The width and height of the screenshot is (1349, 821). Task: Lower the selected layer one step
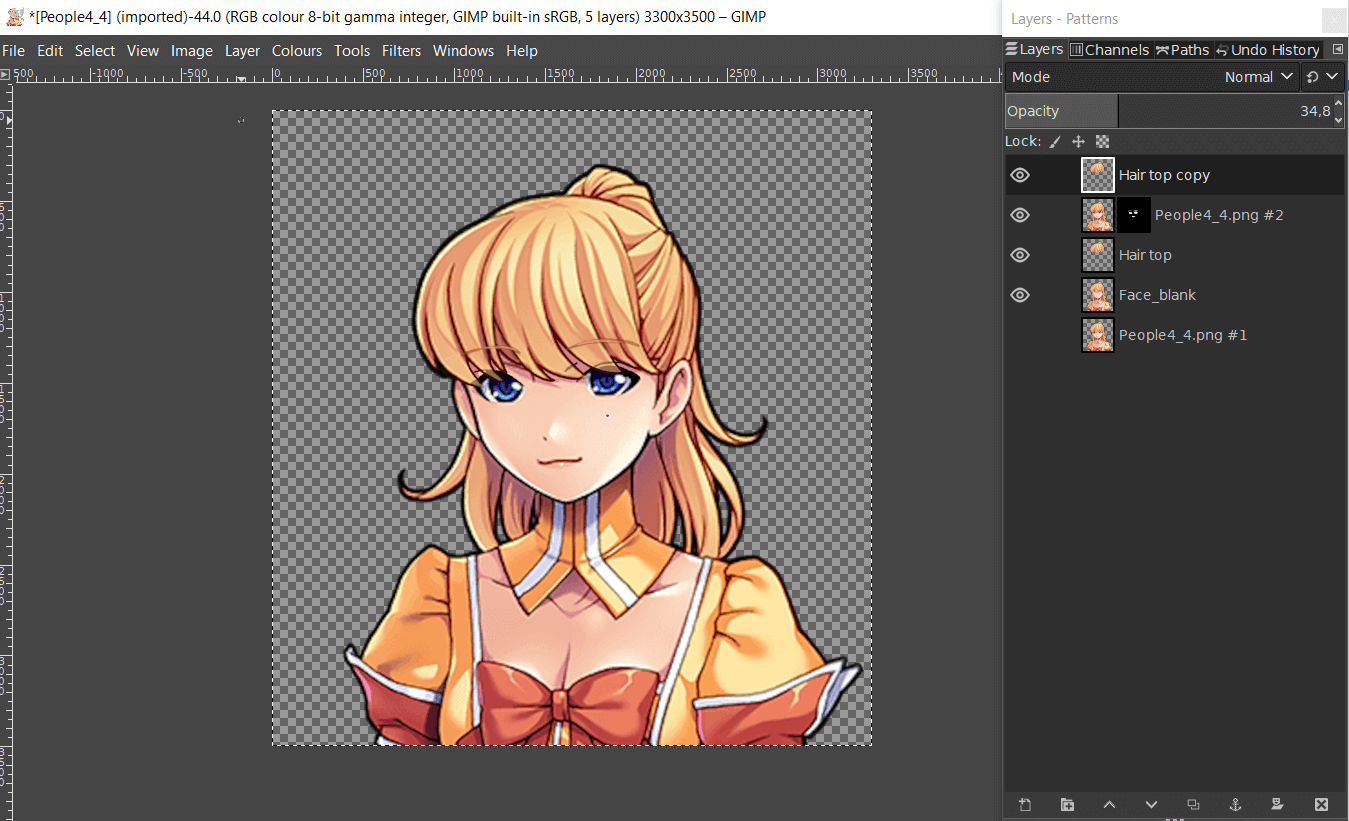coord(1151,804)
